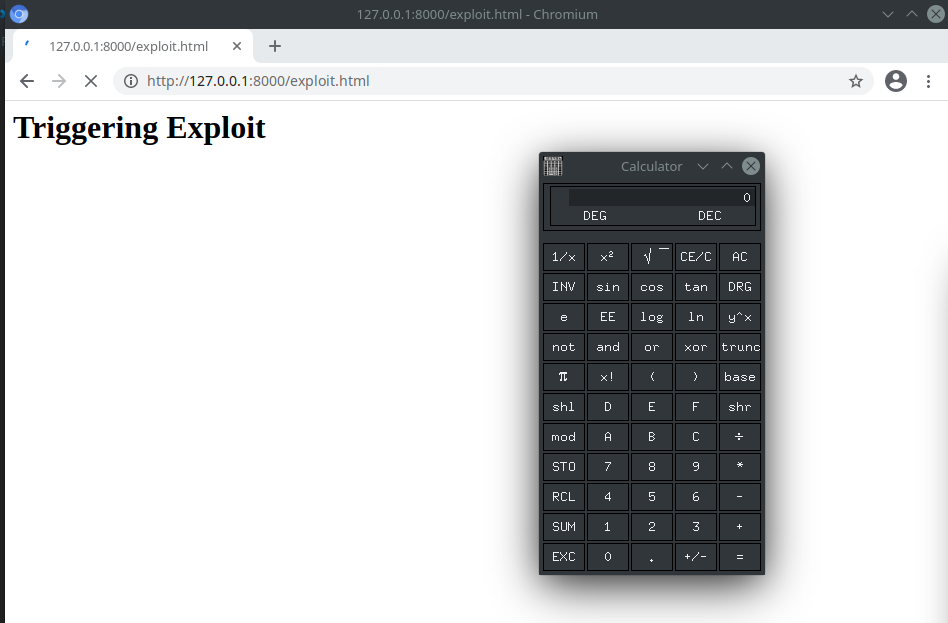
Task: Click the x² square key
Action: [608, 256]
